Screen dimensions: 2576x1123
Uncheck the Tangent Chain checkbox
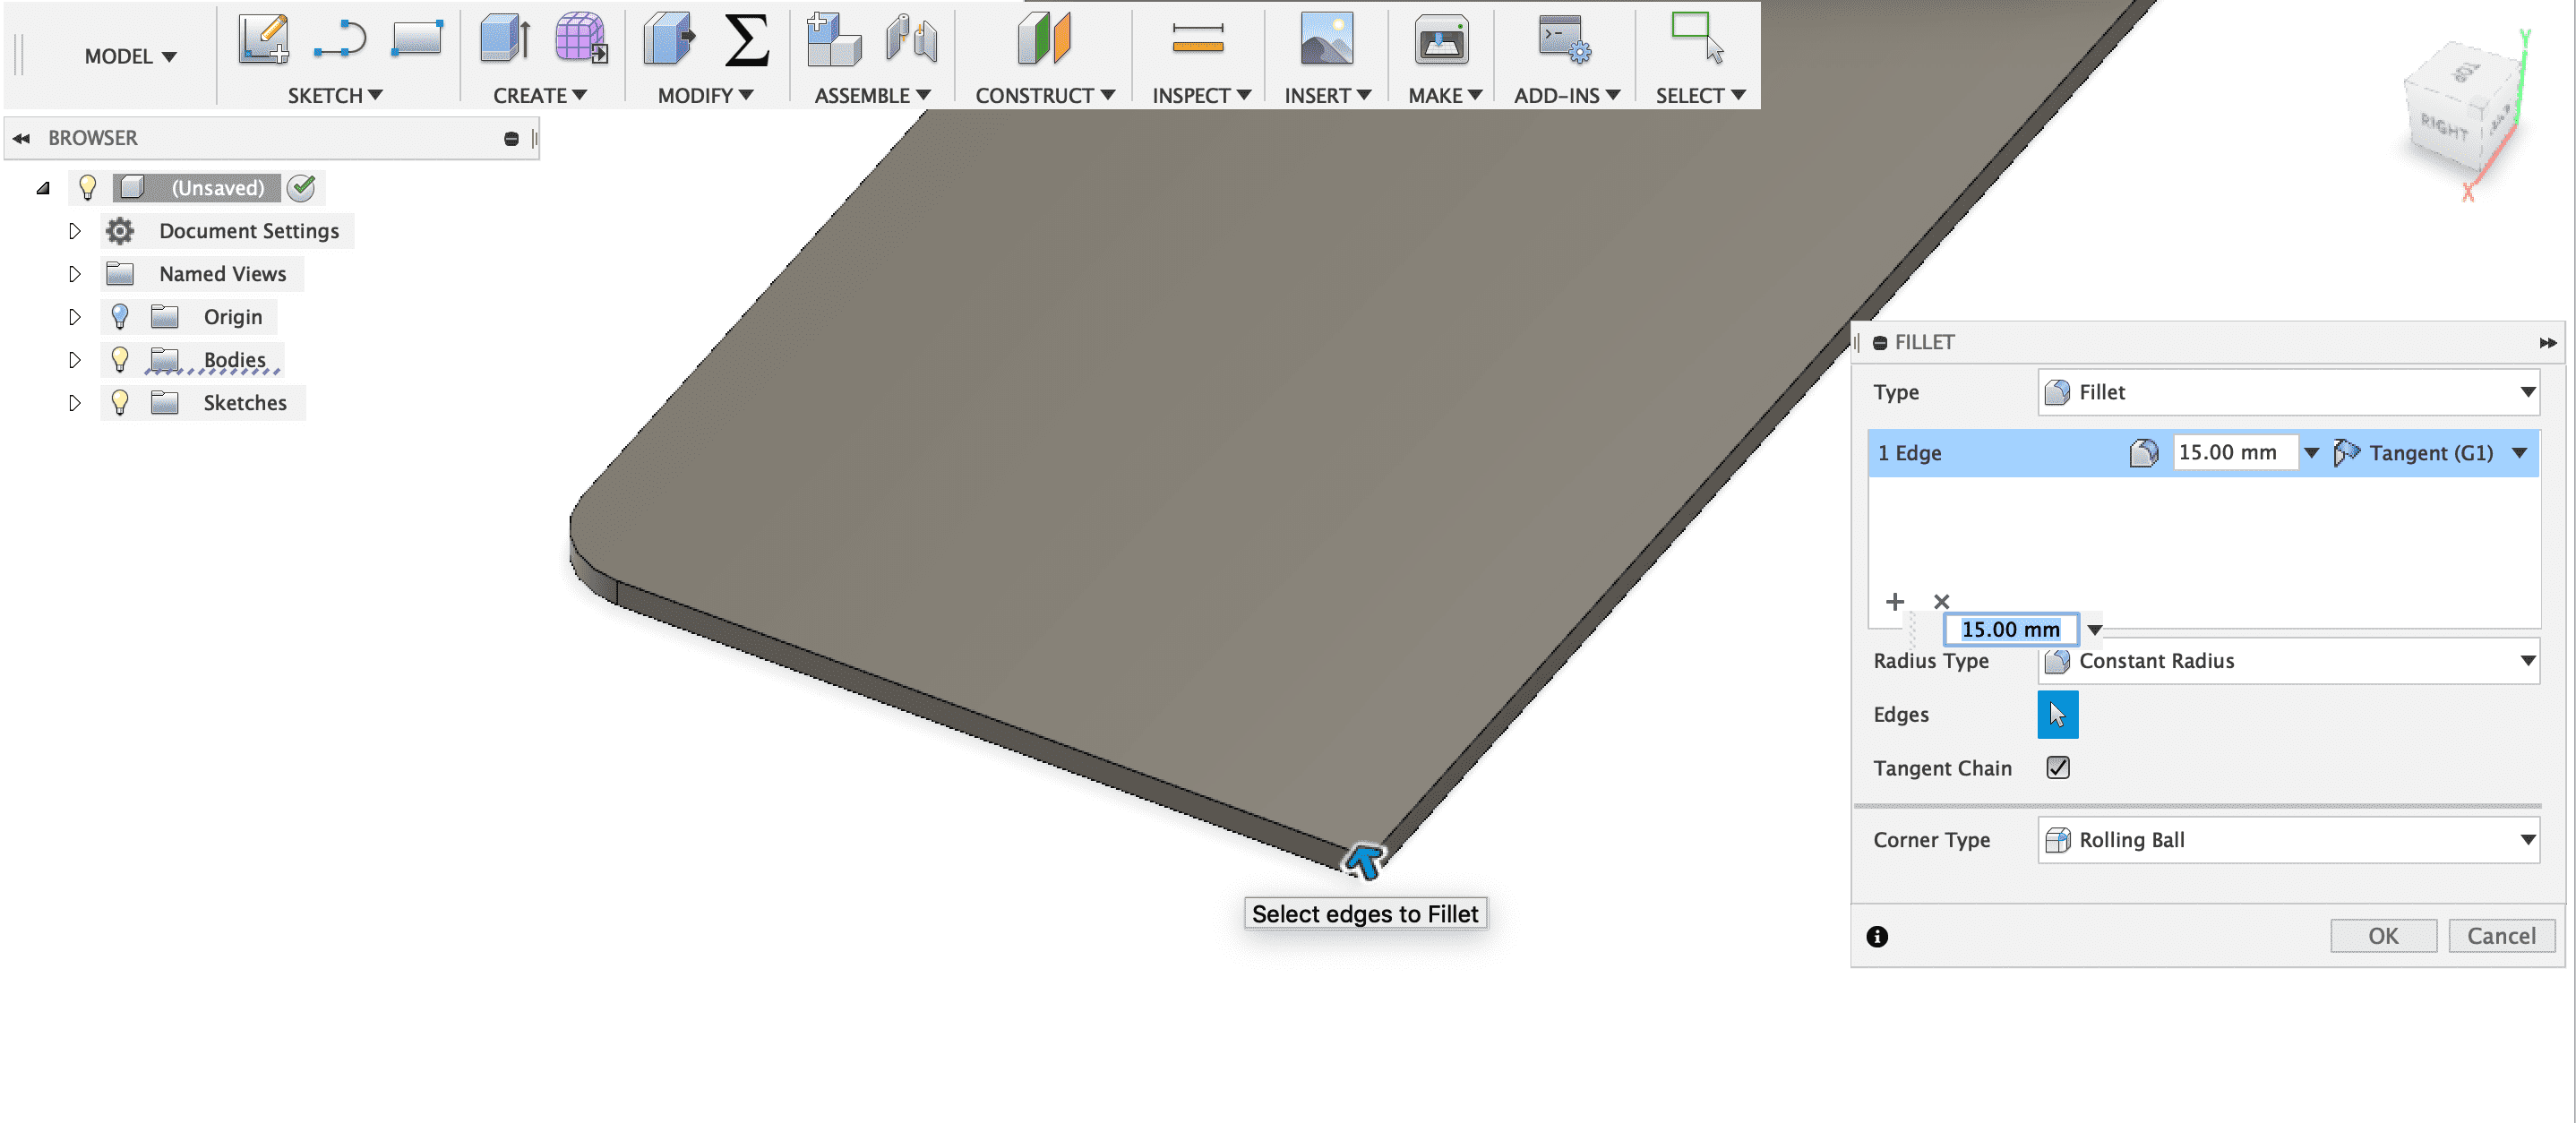[2057, 767]
